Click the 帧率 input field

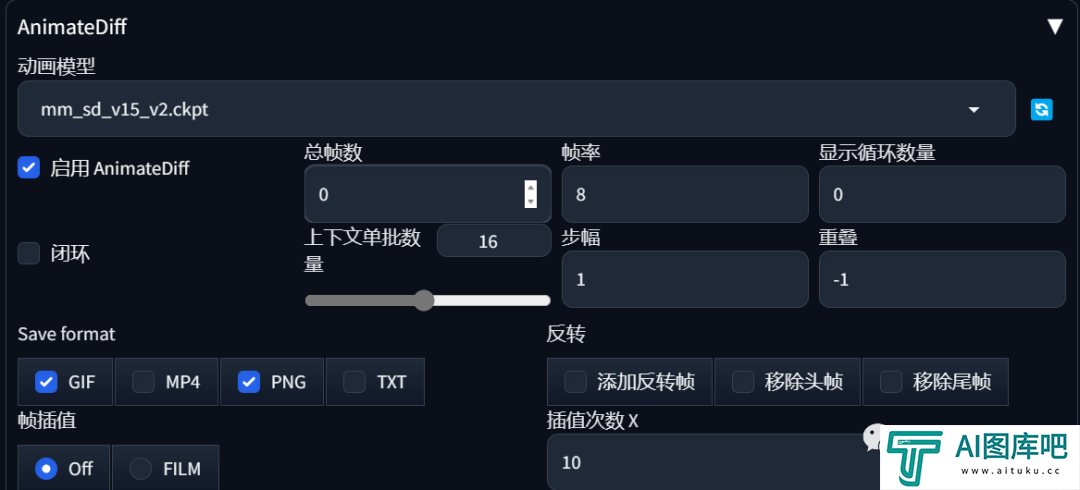tap(685, 194)
